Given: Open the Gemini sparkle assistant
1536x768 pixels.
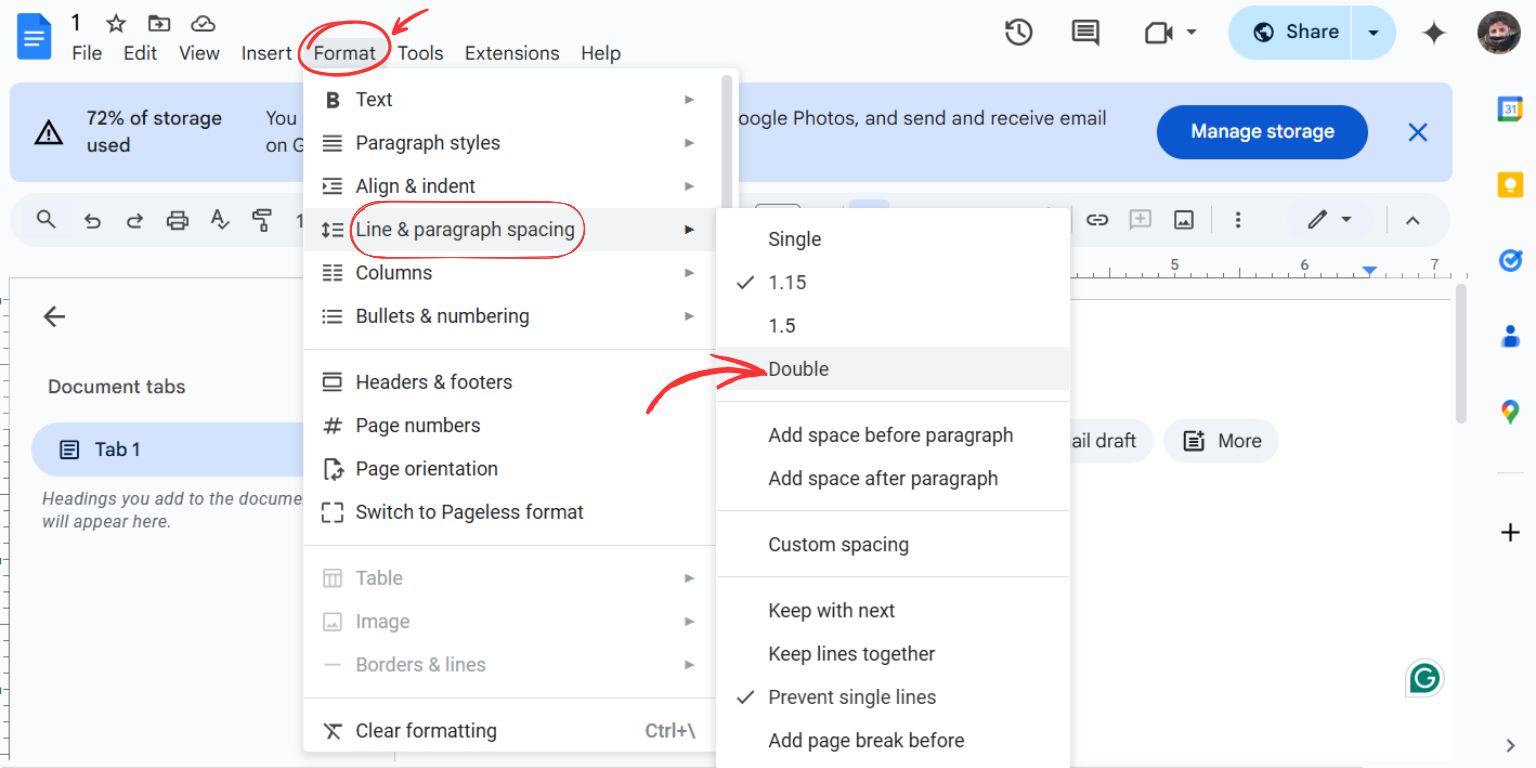Looking at the screenshot, I should (1434, 33).
